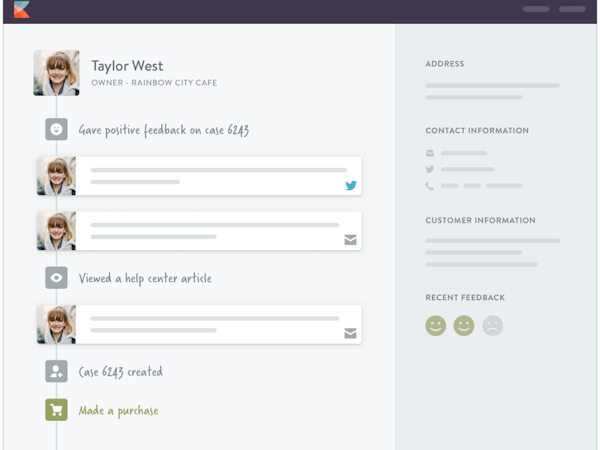Click the green shopping cart icon
This screenshot has width=600, height=450.
click(x=56, y=410)
